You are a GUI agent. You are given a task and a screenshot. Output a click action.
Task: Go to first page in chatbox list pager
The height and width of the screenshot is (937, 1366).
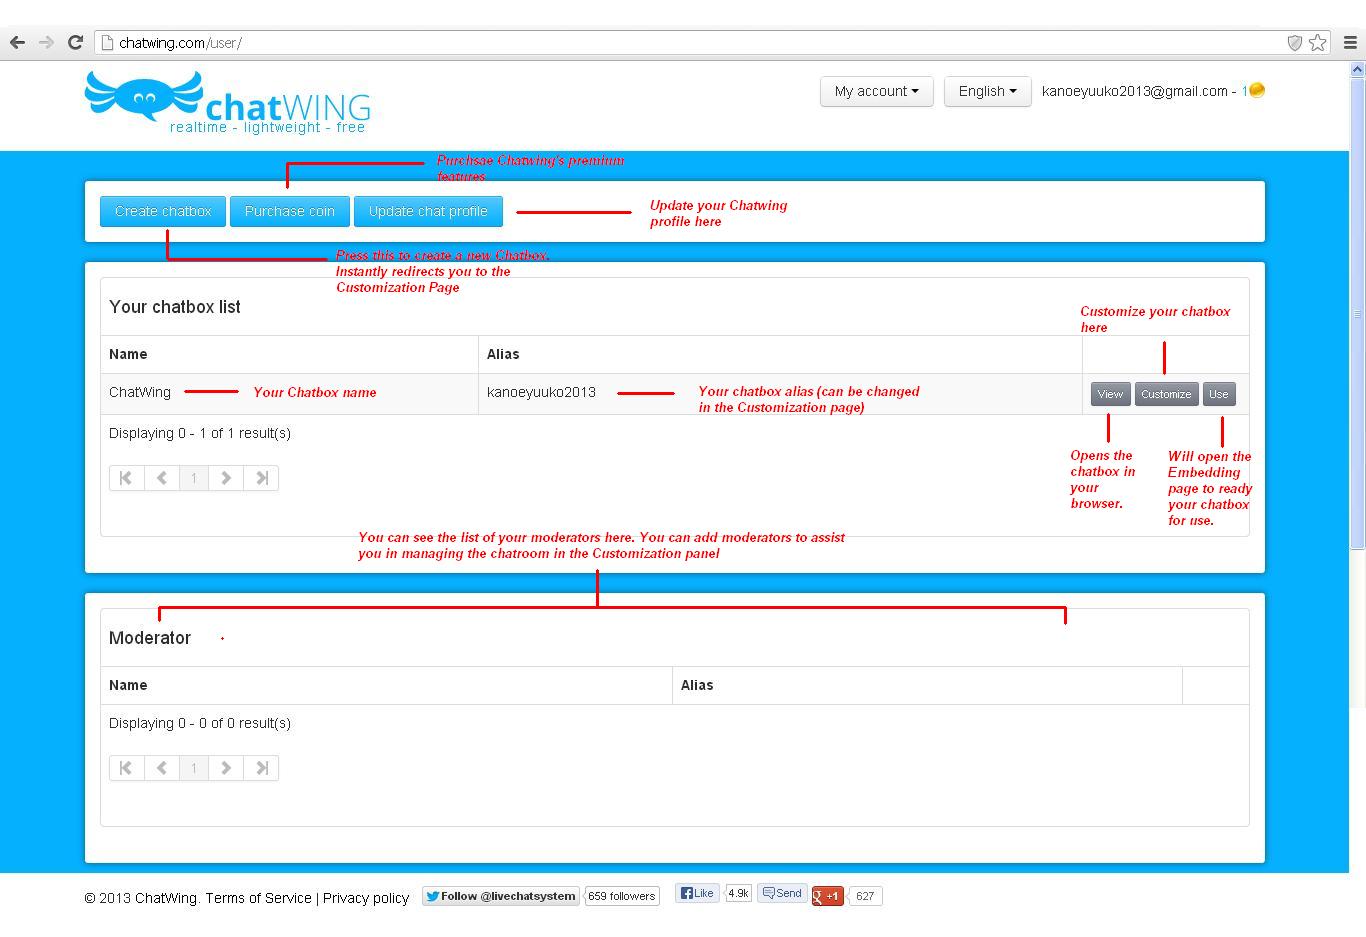pos(127,478)
